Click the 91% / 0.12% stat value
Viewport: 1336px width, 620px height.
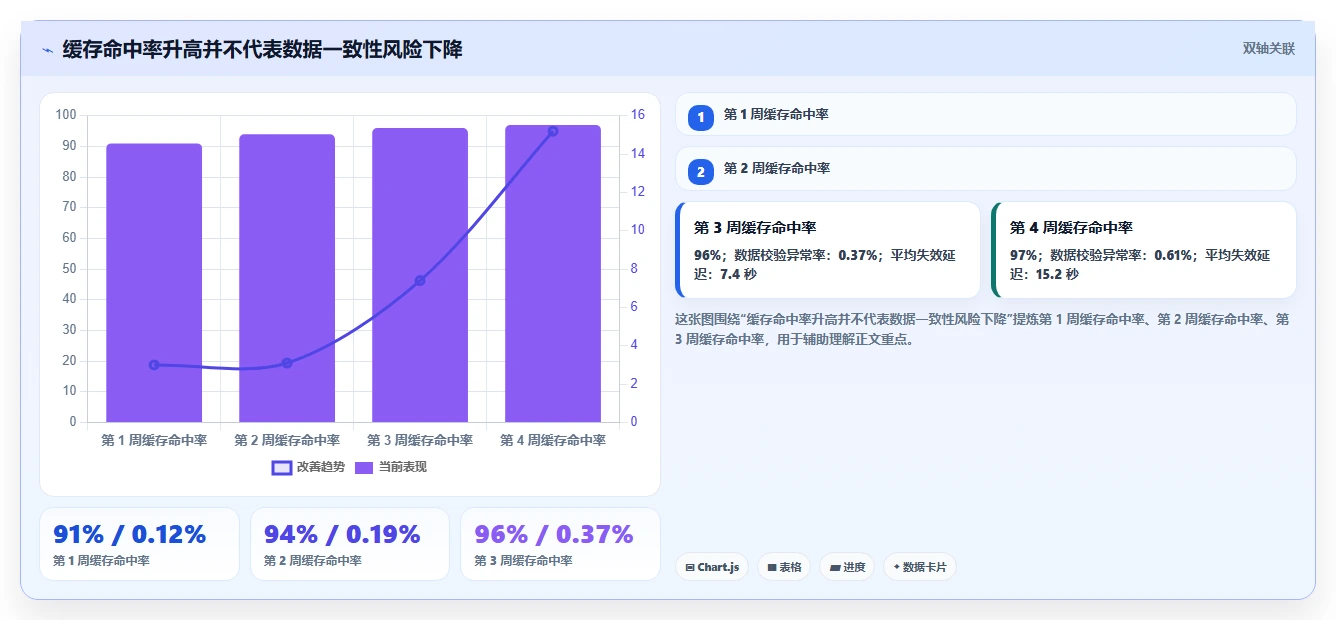129,534
